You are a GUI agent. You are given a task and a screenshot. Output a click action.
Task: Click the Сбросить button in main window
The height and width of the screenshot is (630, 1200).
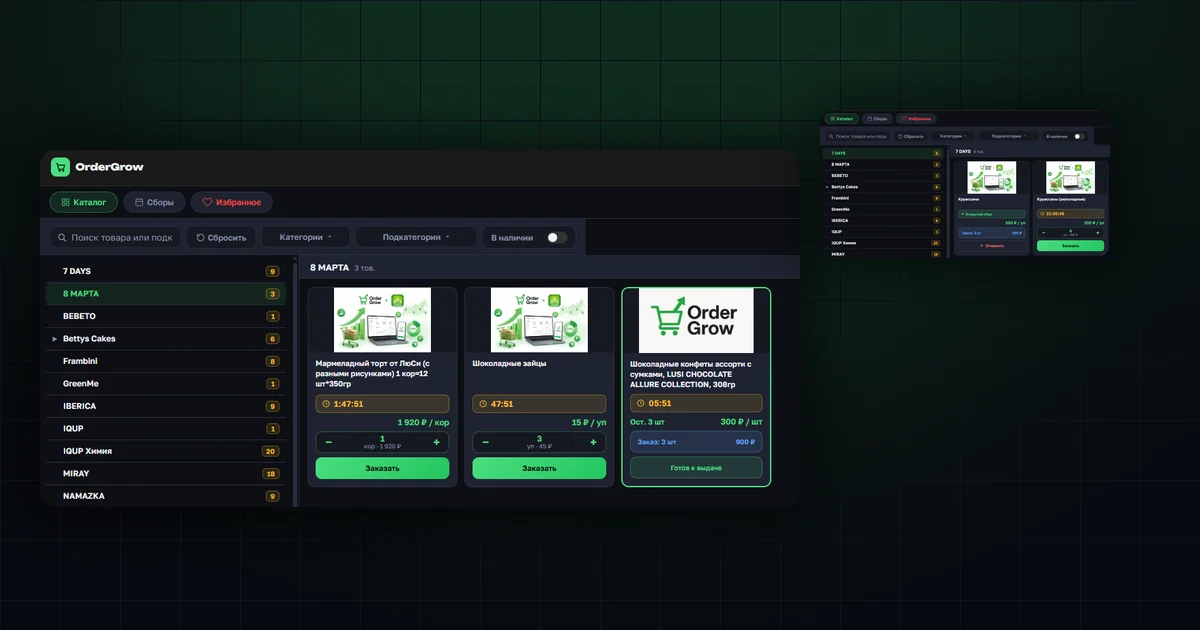coord(222,238)
